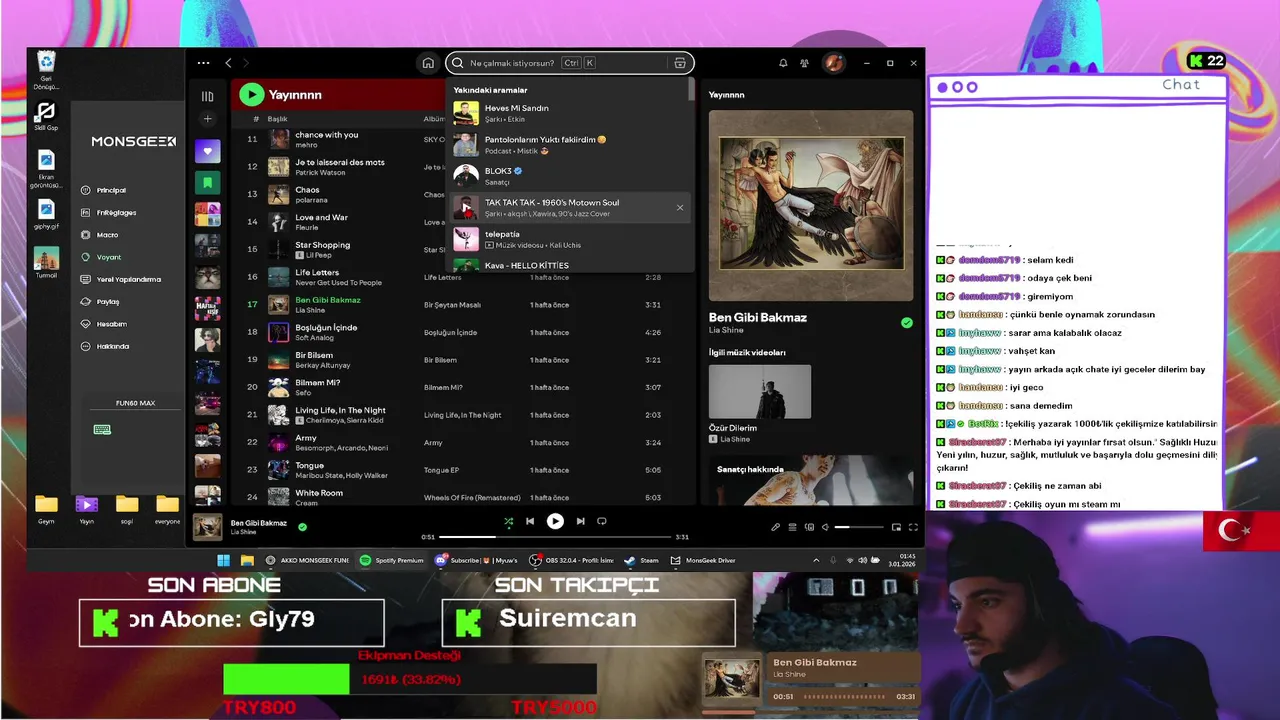The image size is (1280, 720).
Task: Open Spotify three-dot menu
Action: pos(203,63)
